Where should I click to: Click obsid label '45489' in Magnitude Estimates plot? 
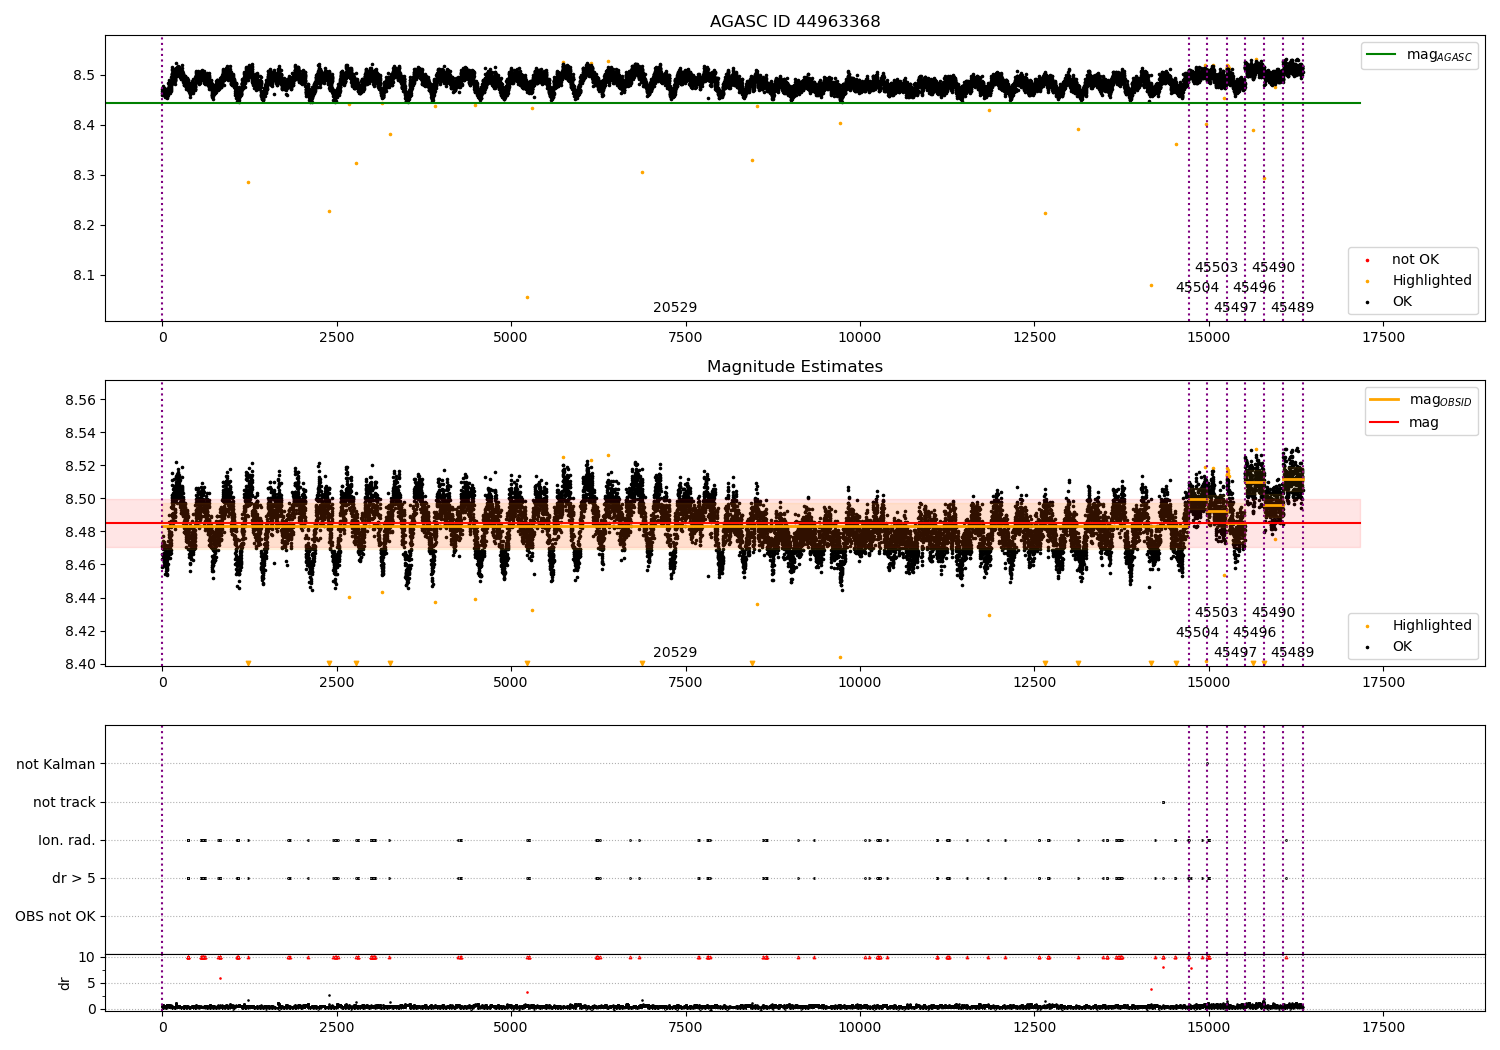pyautogui.click(x=1292, y=652)
